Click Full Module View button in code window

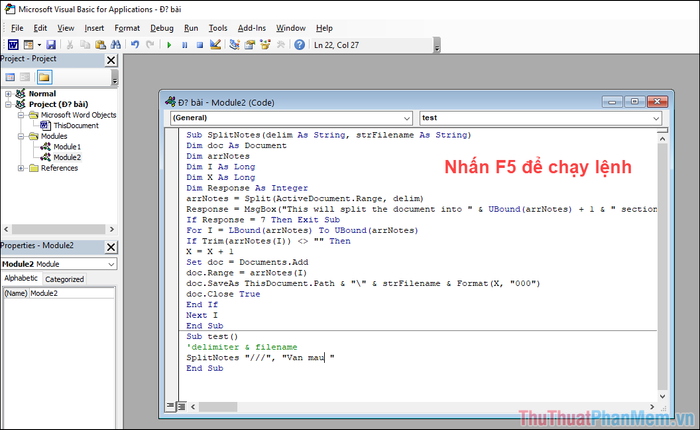[x=181, y=406]
